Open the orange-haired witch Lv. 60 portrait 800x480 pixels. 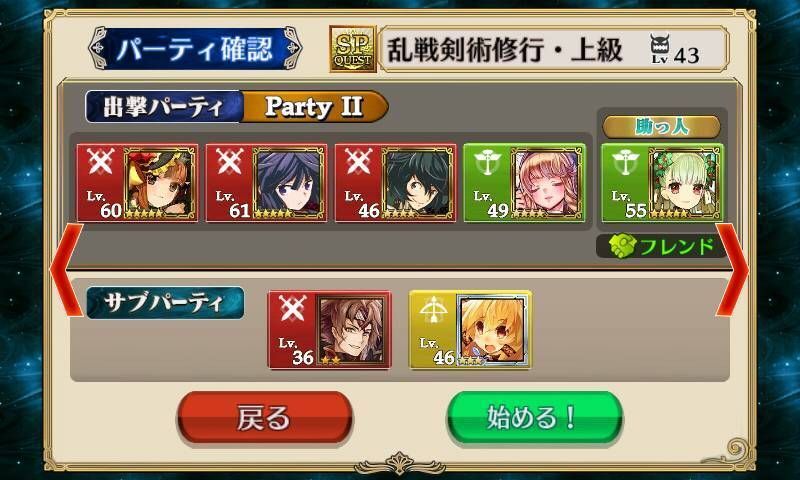pyautogui.click(x=160, y=183)
